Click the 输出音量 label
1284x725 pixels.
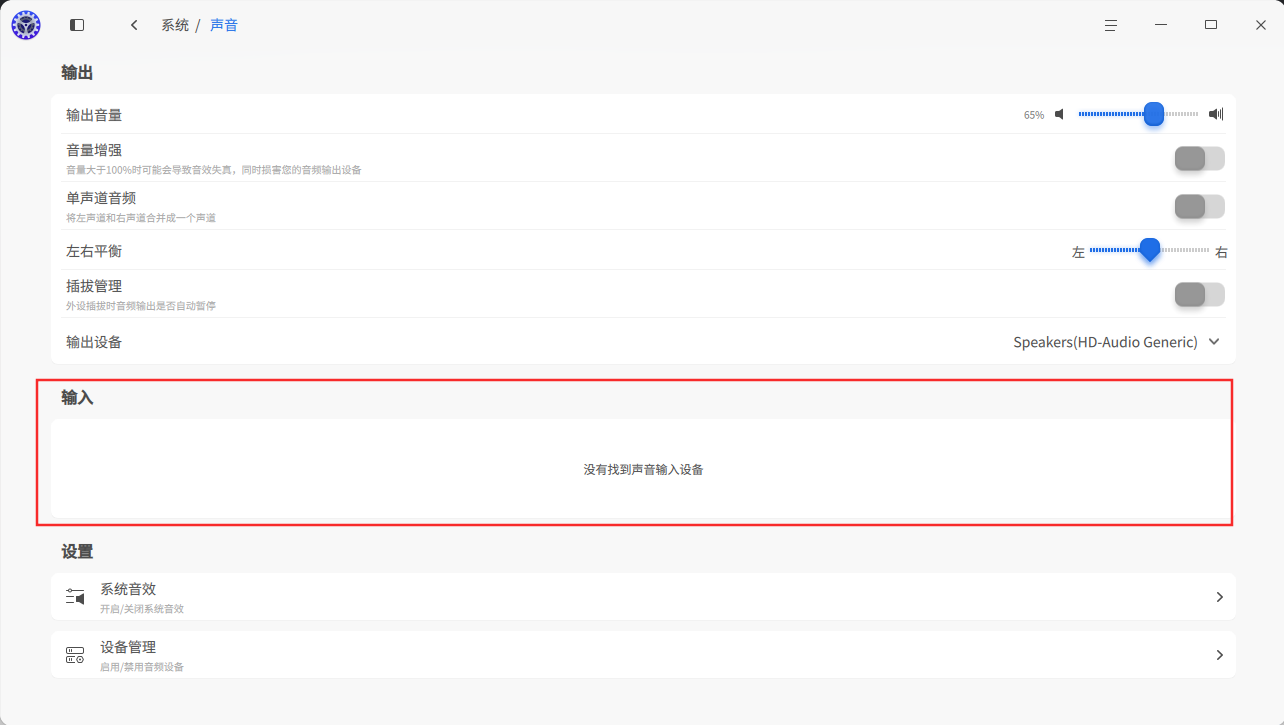tap(94, 115)
